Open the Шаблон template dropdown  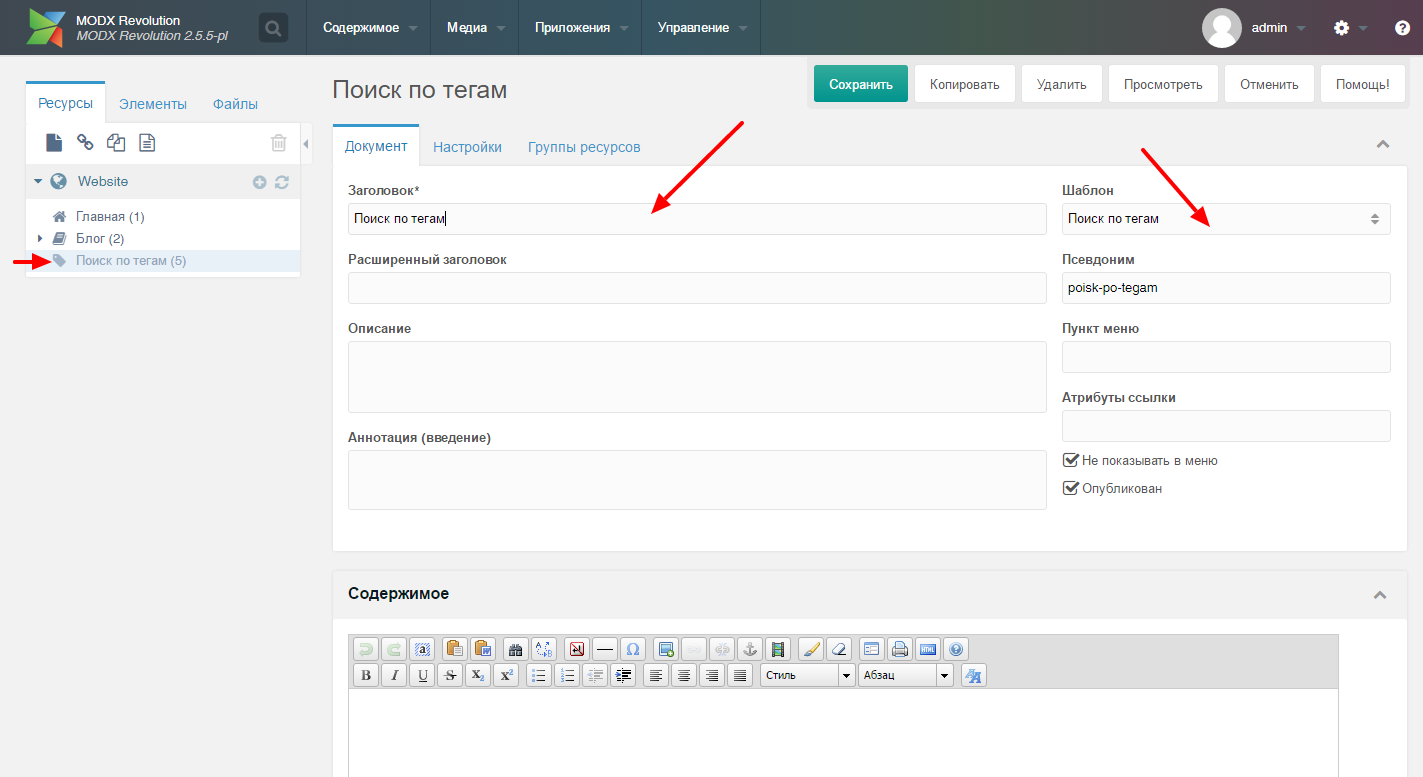(1226, 219)
